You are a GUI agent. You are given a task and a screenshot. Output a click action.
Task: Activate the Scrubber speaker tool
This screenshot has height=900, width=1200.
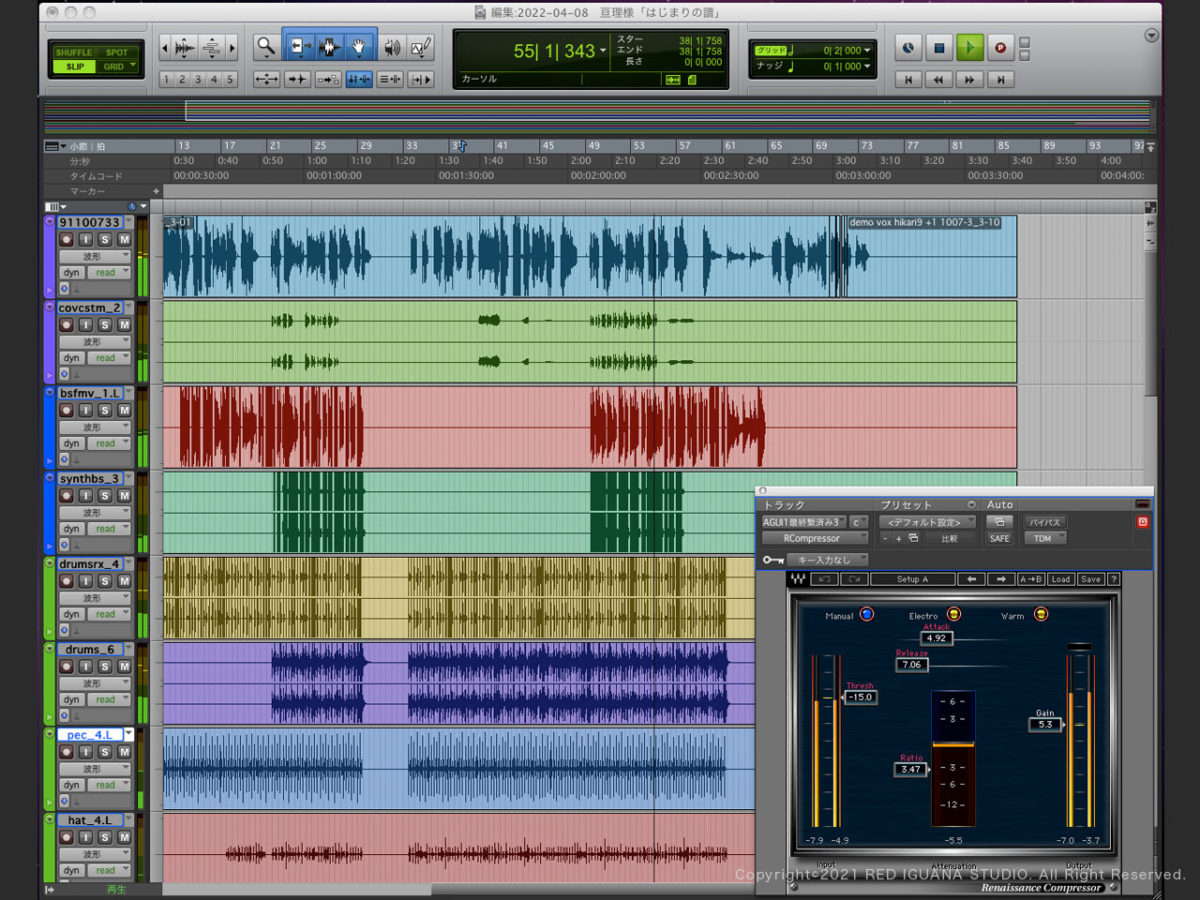point(392,47)
